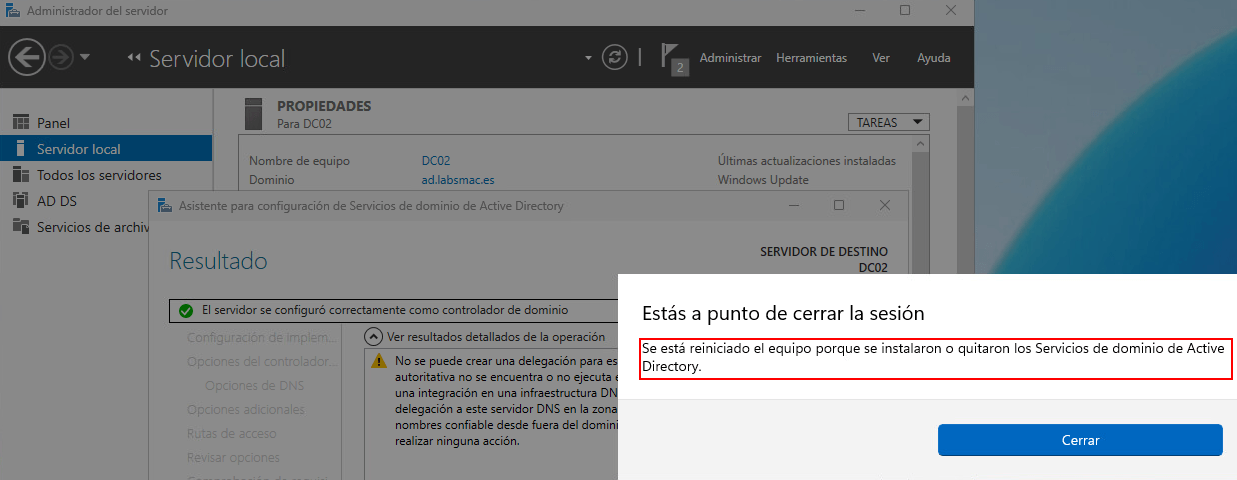1237x480 pixels.
Task: Open the Ayuda menu
Action: pyautogui.click(x=933, y=58)
